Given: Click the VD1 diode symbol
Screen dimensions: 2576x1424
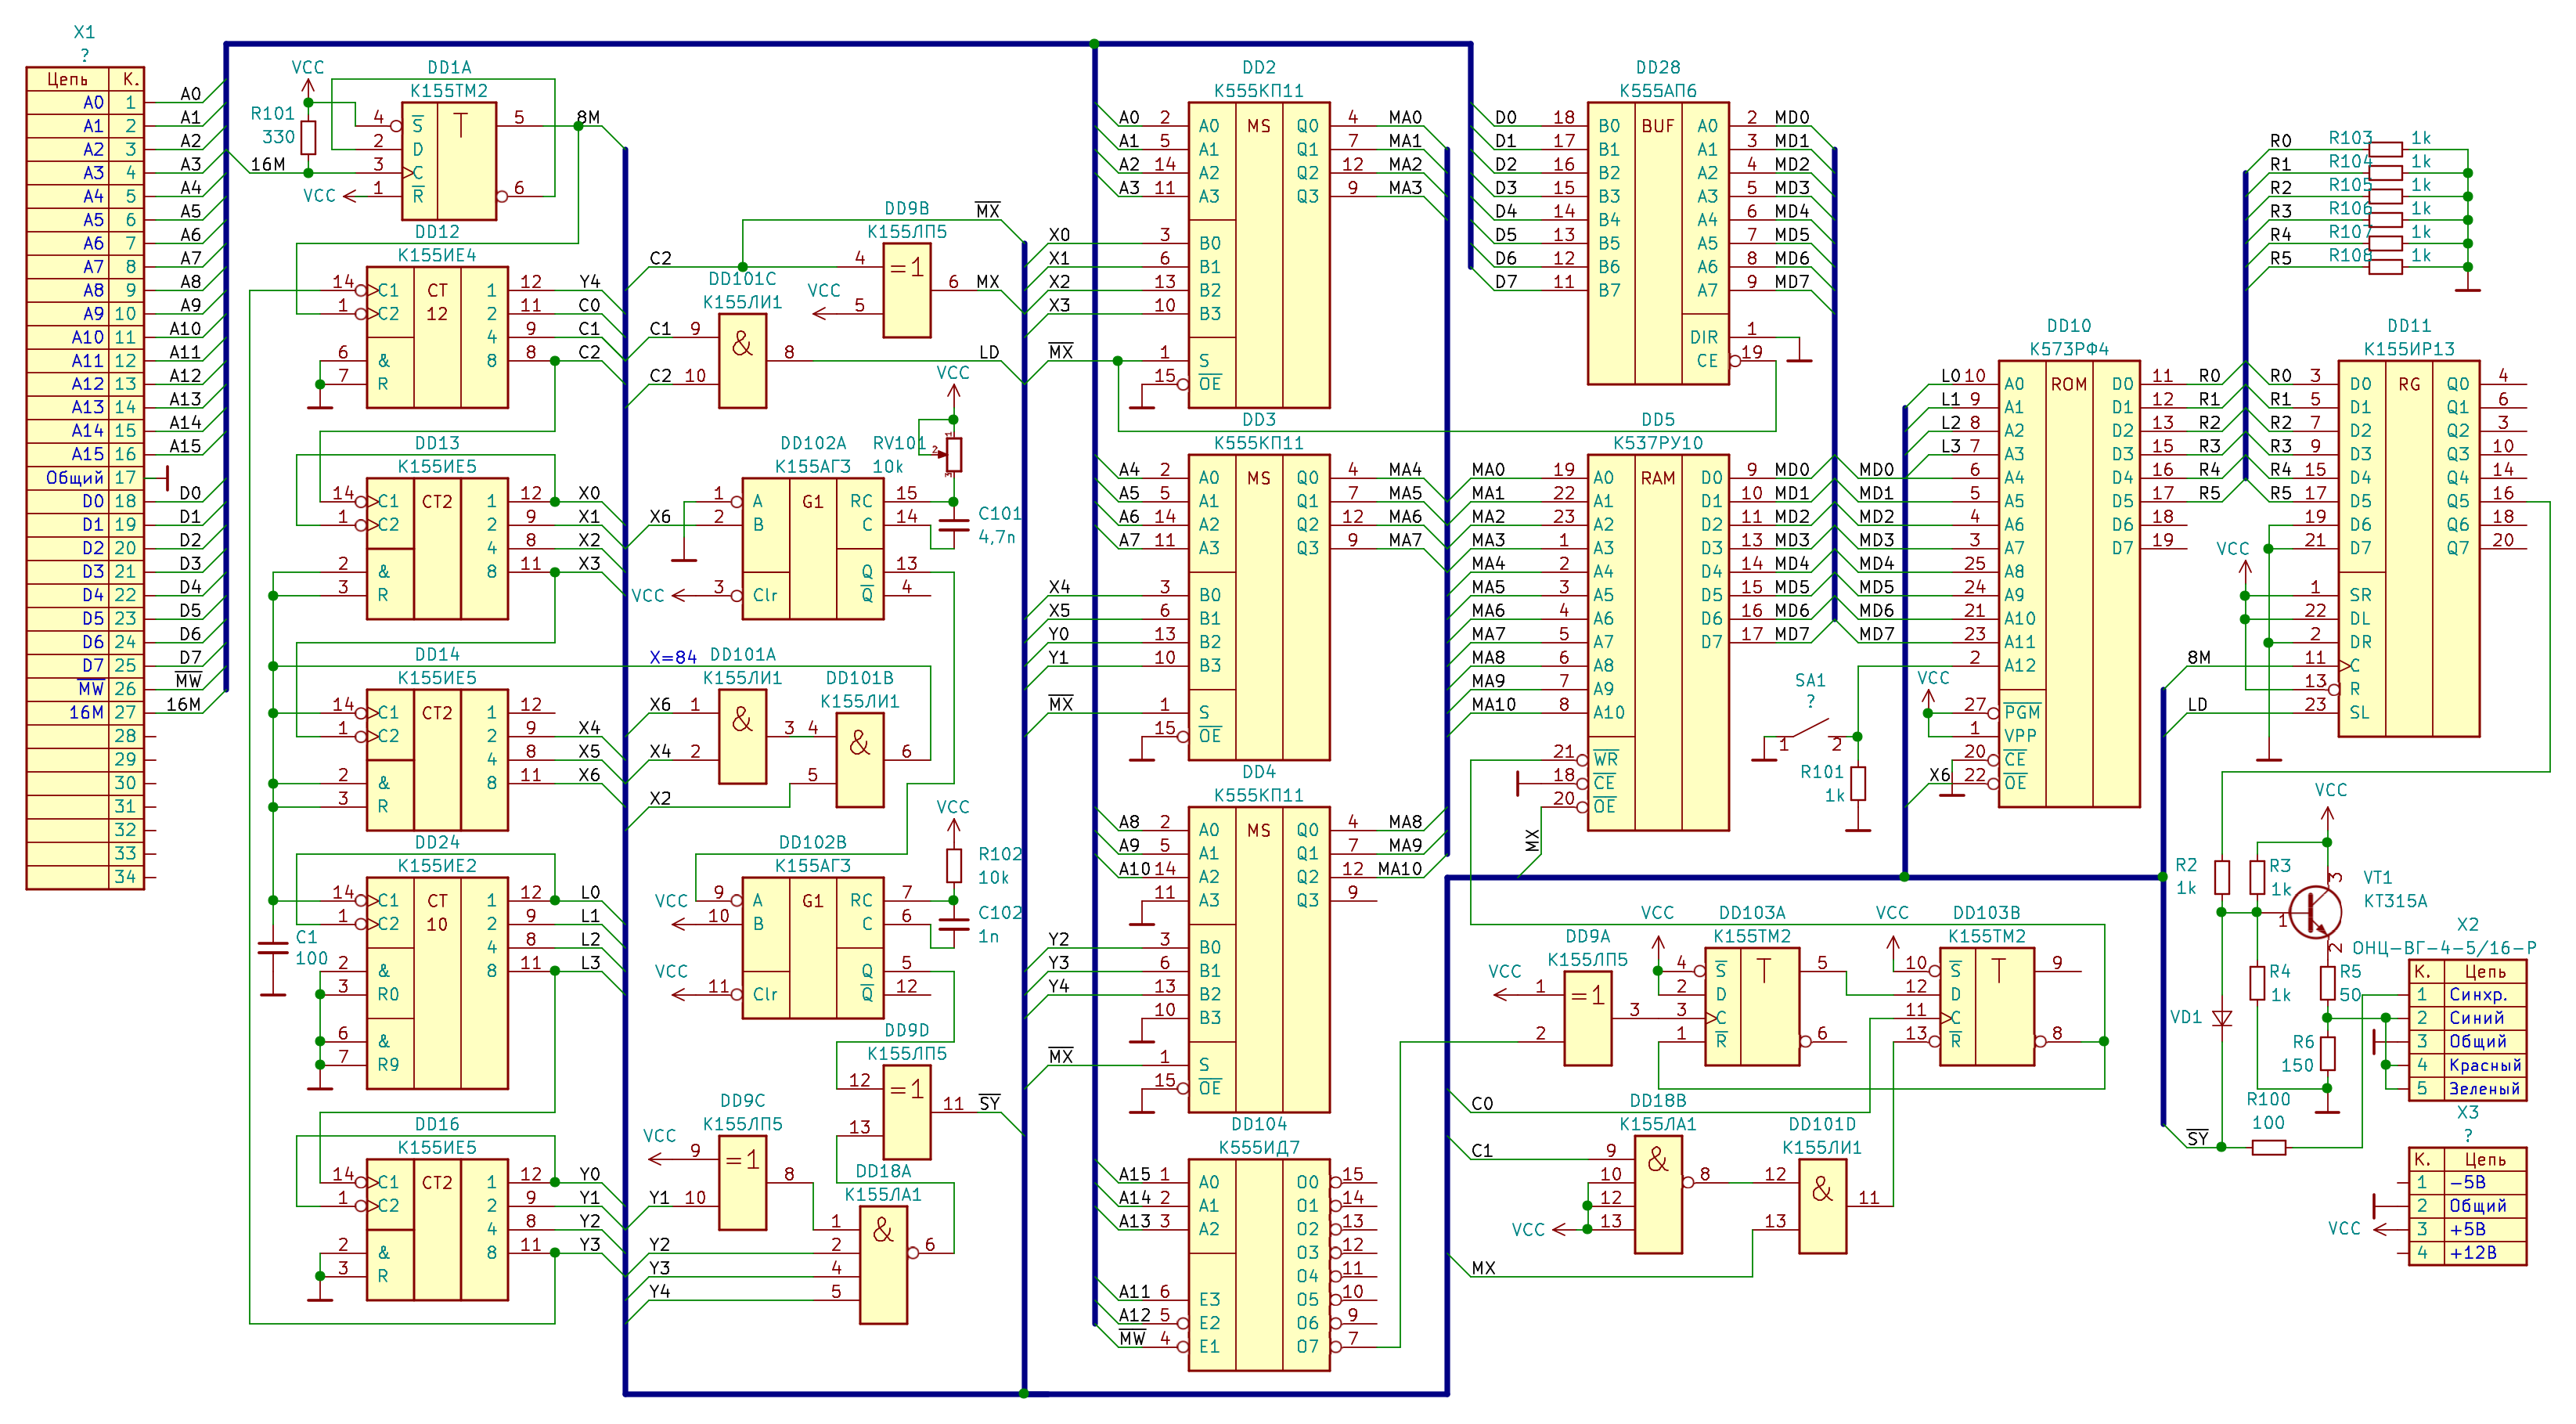Looking at the screenshot, I should click(x=2222, y=1018).
